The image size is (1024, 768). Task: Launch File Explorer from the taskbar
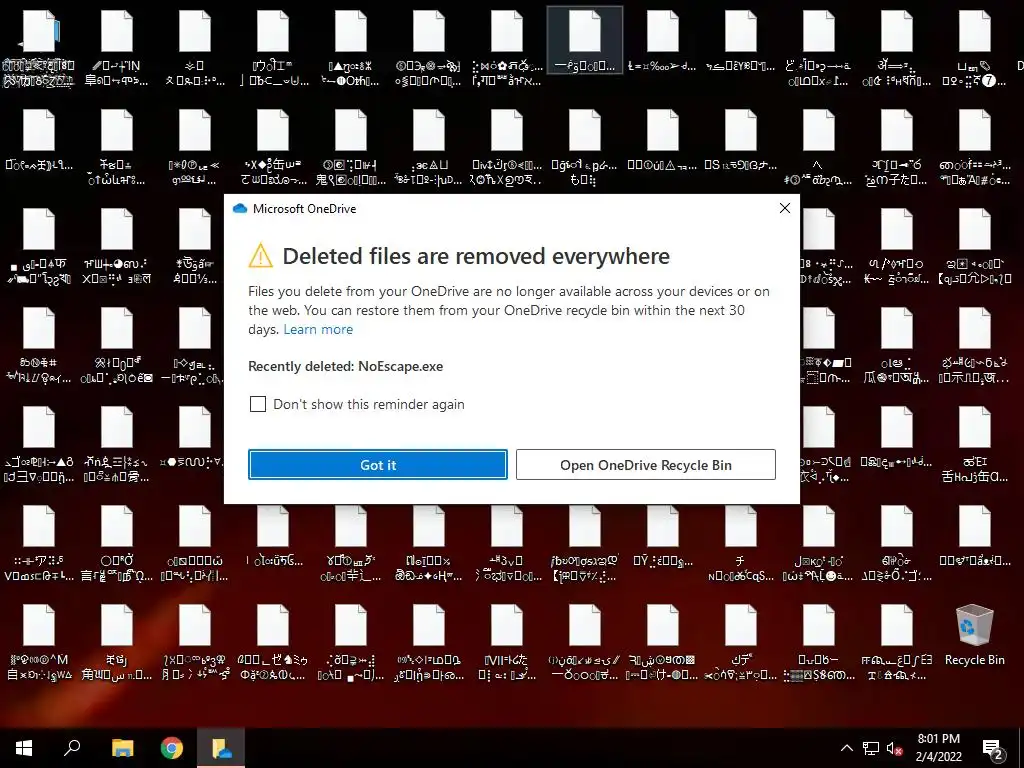pyautogui.click(x=122, y=748)
